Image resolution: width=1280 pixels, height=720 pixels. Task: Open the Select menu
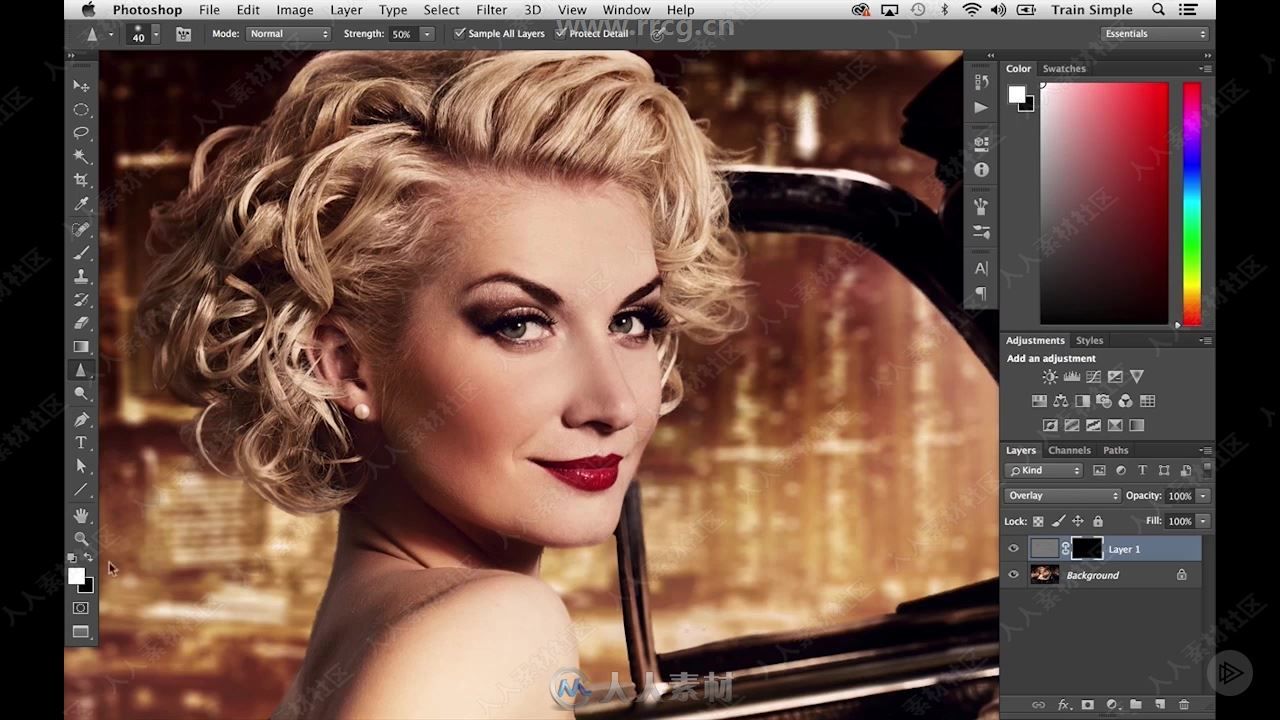point(441,10)
